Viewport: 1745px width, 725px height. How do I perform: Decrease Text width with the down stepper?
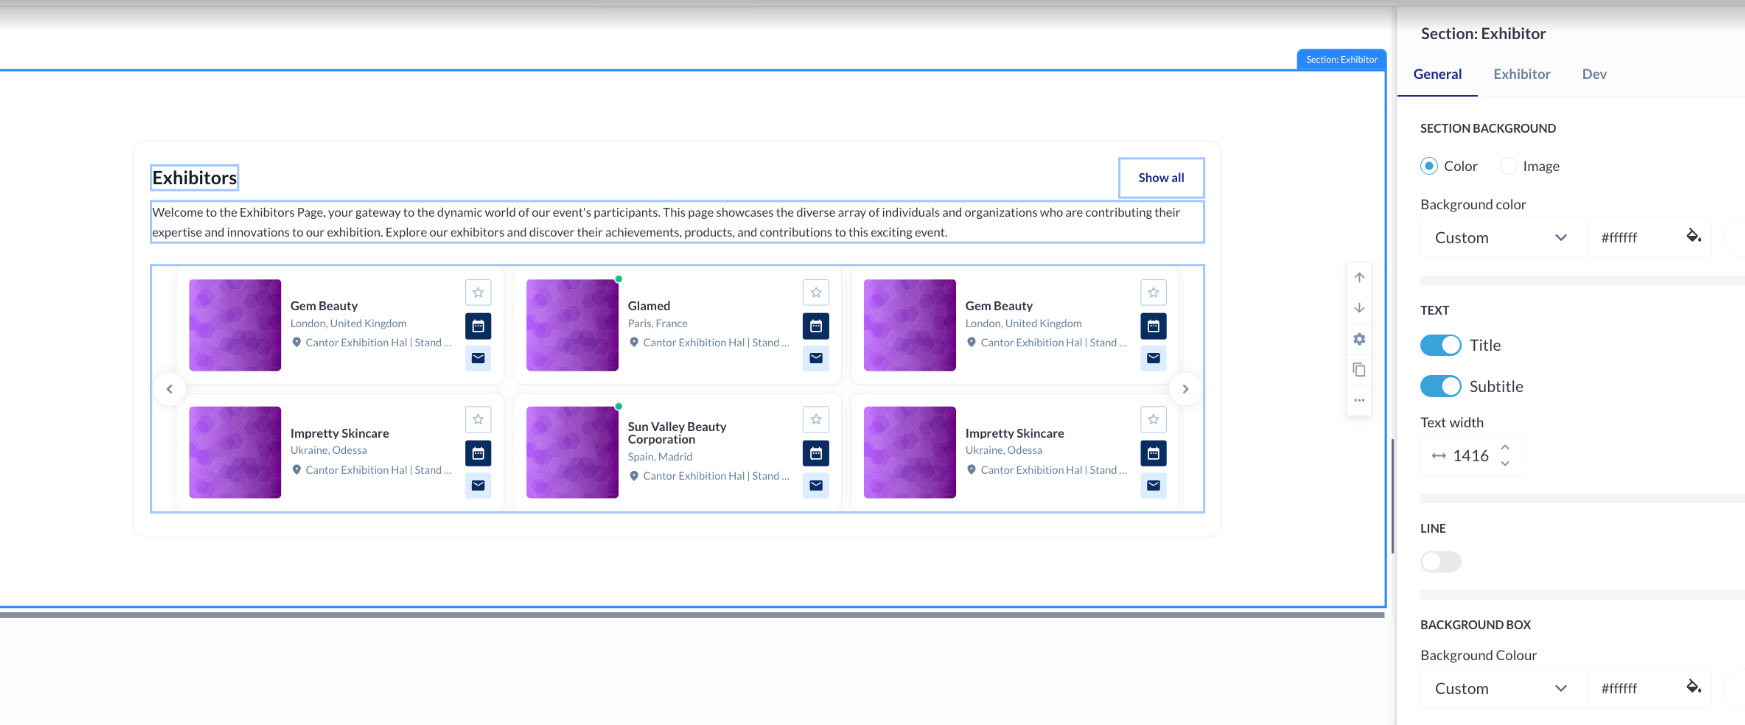click(1505, 464)
